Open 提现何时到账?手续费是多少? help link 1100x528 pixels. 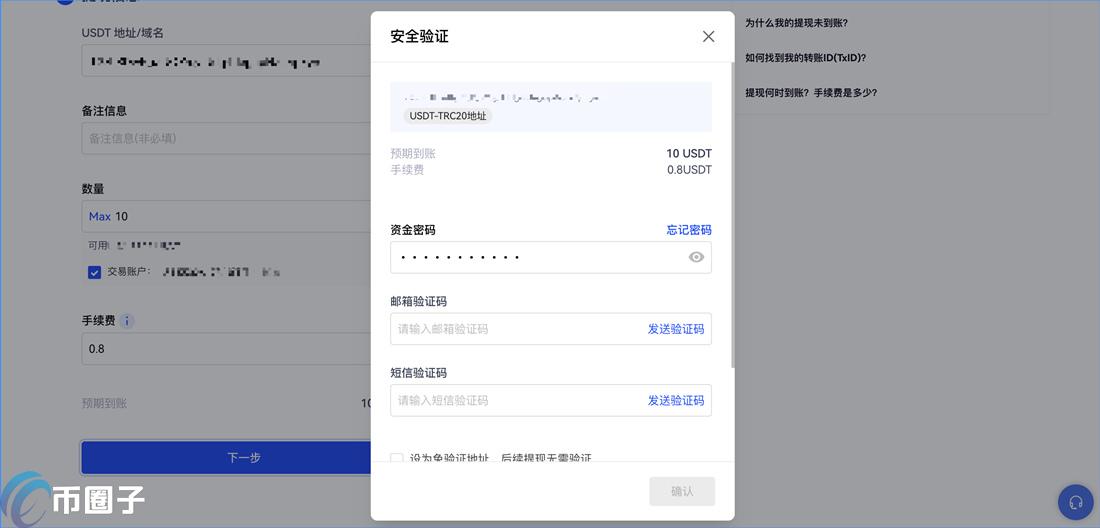[811, 93]
